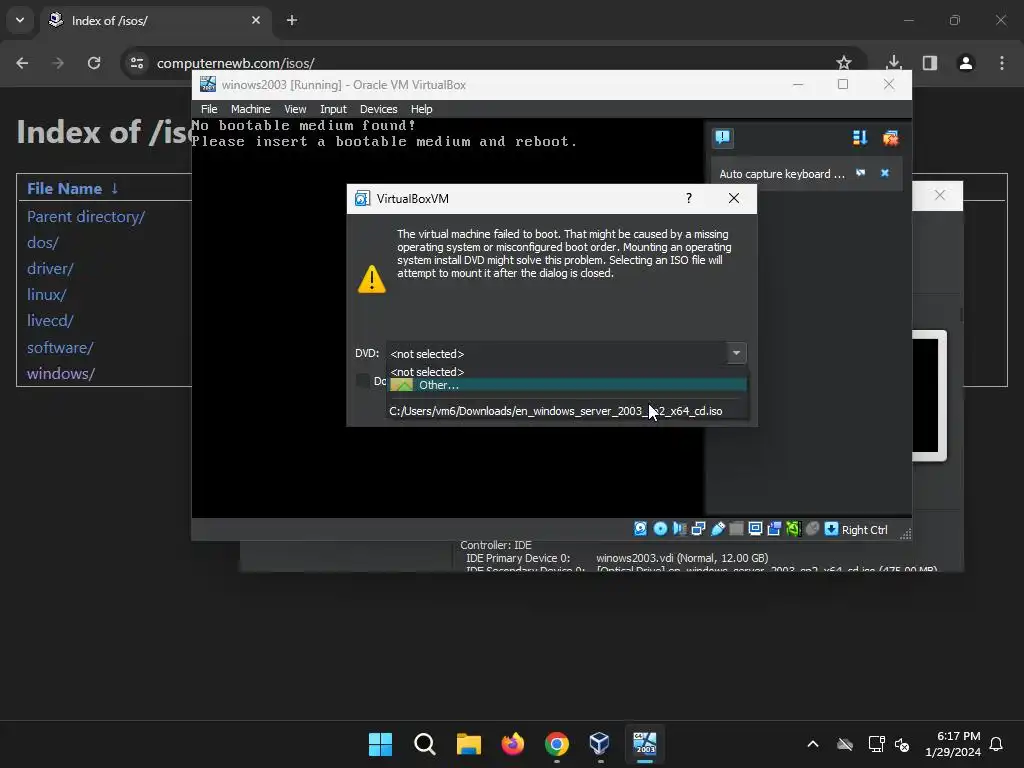Open the tab search chevron
This screenshot has width=1024, height=768.
[20, 20]
